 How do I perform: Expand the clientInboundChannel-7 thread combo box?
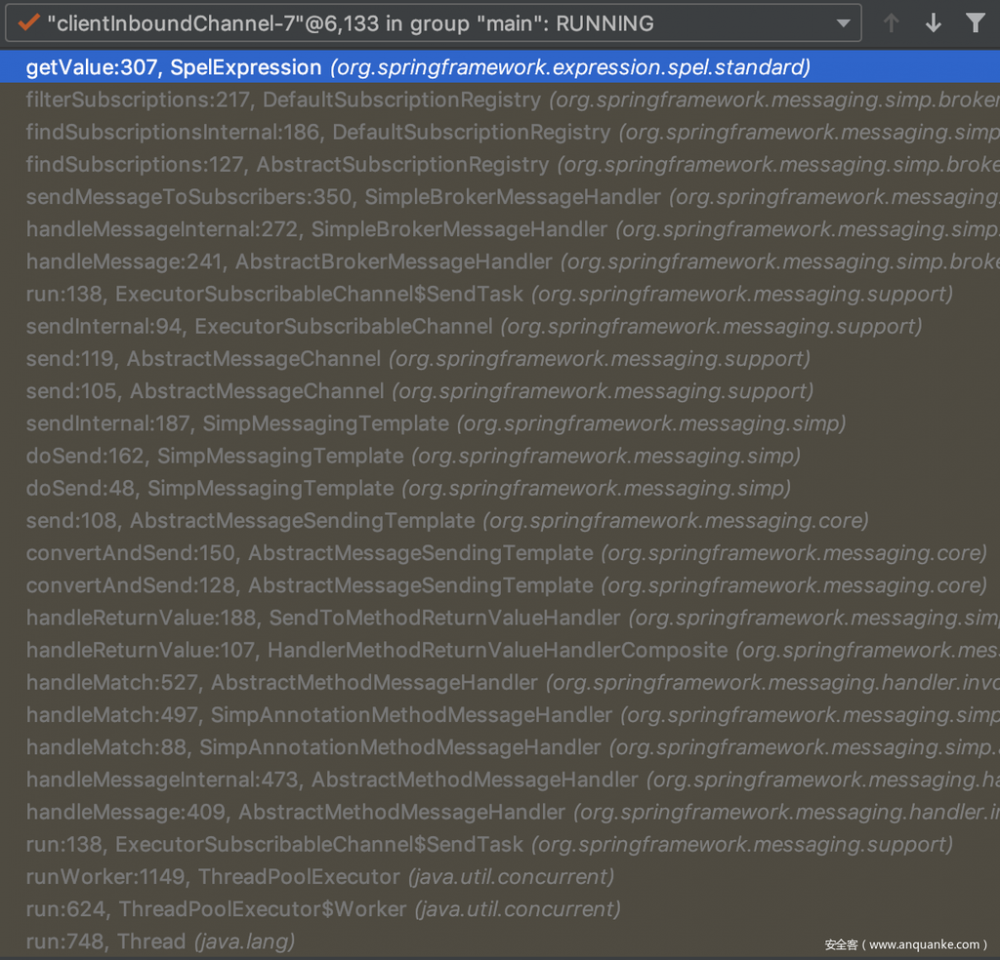843,22
